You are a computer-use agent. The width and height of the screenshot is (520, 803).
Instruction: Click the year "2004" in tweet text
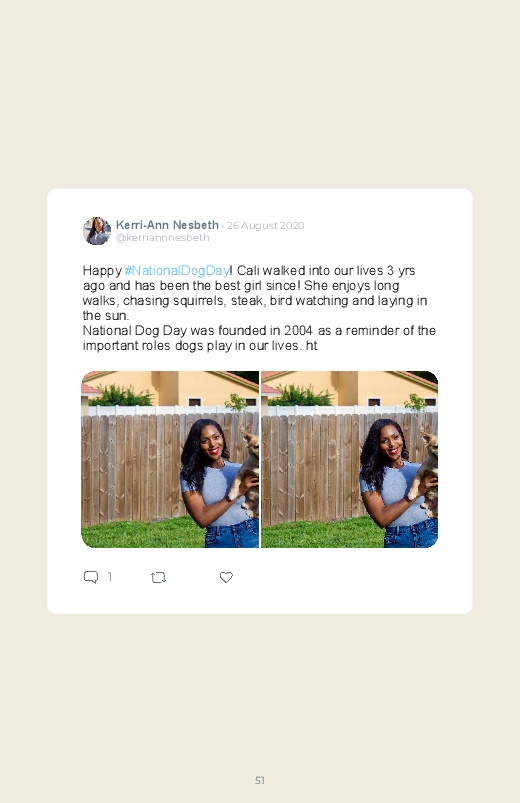click(x=298, y=331)
